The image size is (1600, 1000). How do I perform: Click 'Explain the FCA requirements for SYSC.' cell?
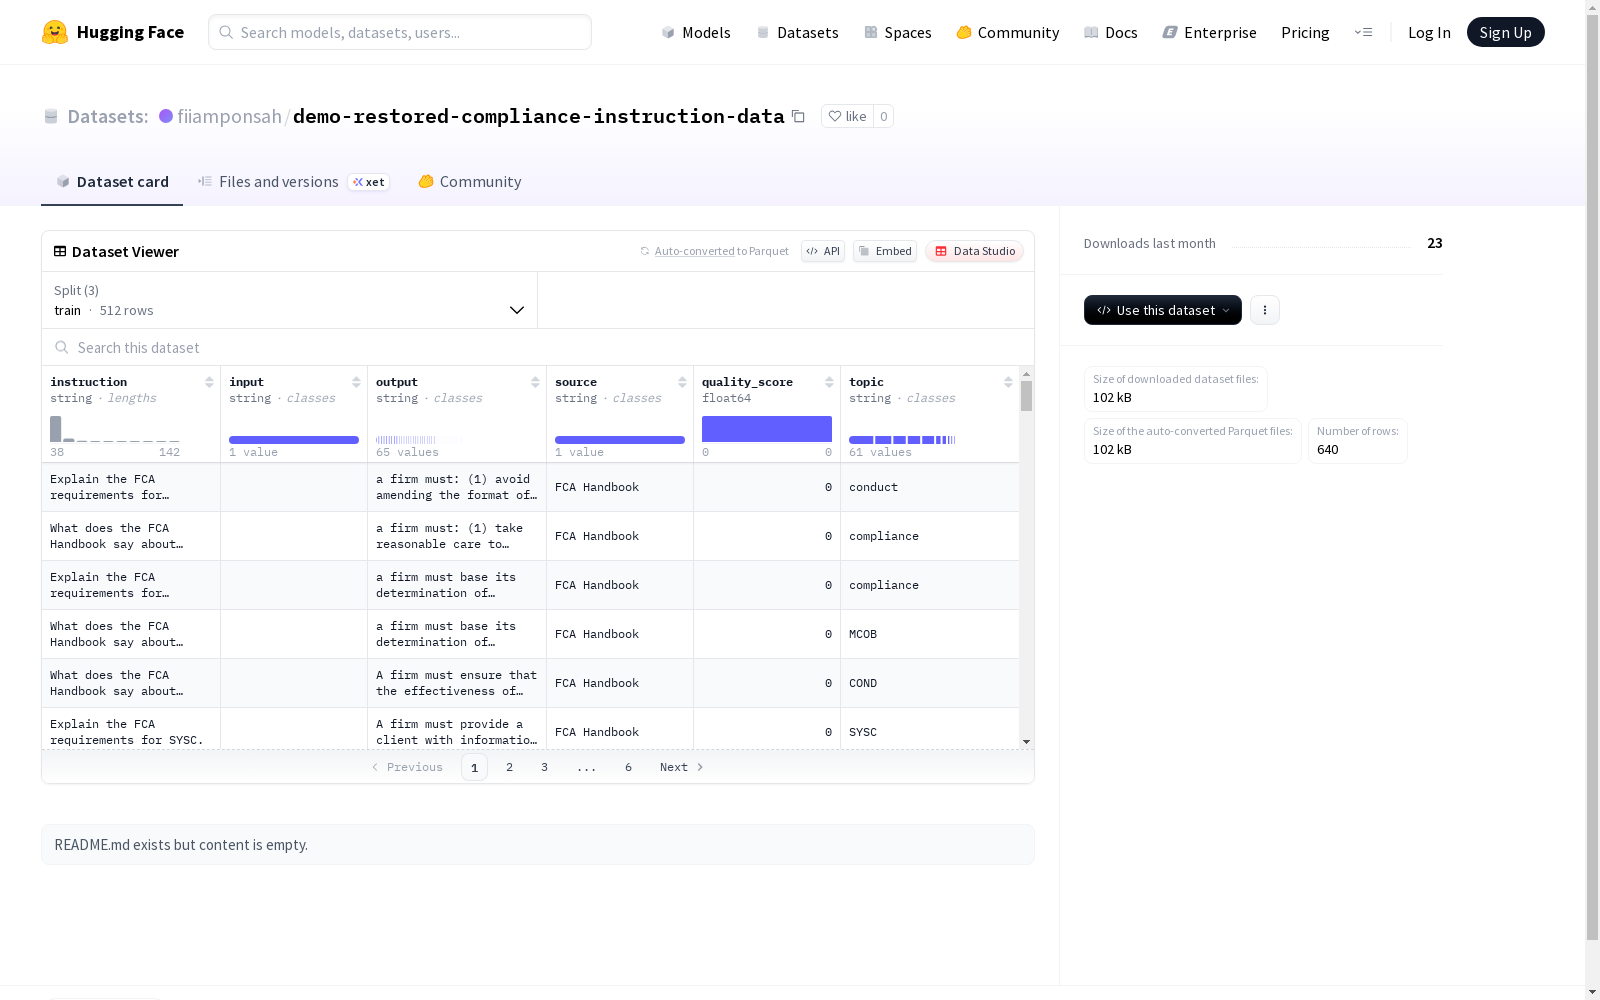[x=131, y=730]
